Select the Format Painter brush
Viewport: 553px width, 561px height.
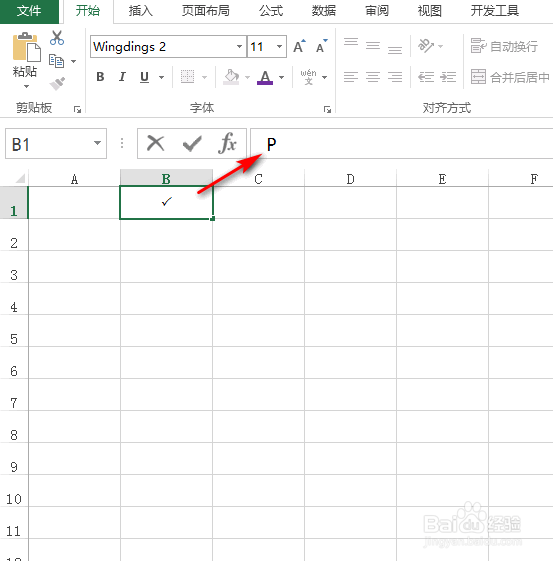57,84
